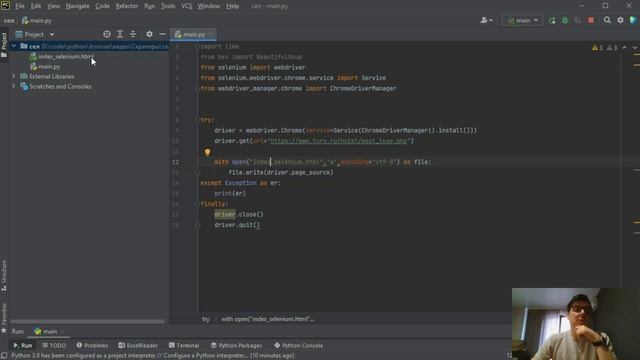Switch to main.py editor tab
The height and width of the screenshot is (360, 640).
tap(193, 35)
